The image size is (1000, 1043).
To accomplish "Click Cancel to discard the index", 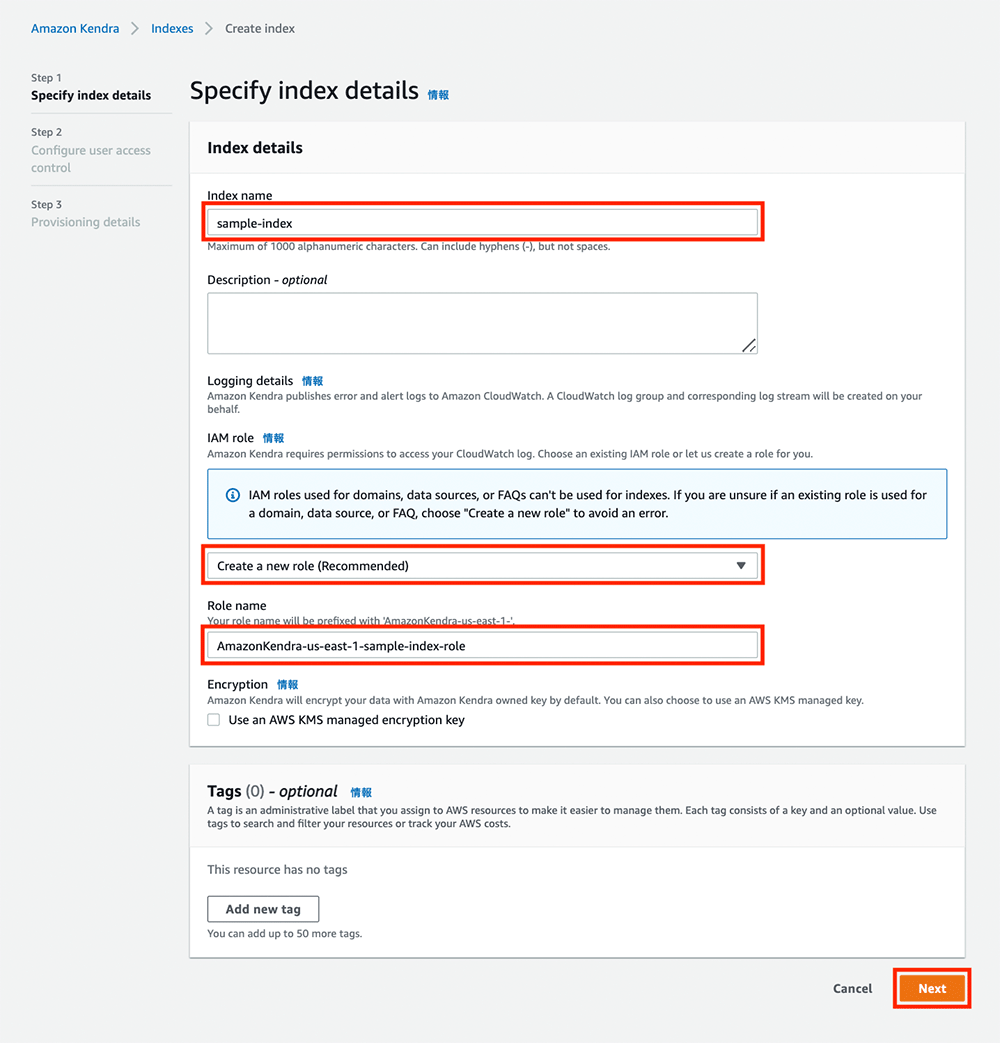I will coord(851,988).
